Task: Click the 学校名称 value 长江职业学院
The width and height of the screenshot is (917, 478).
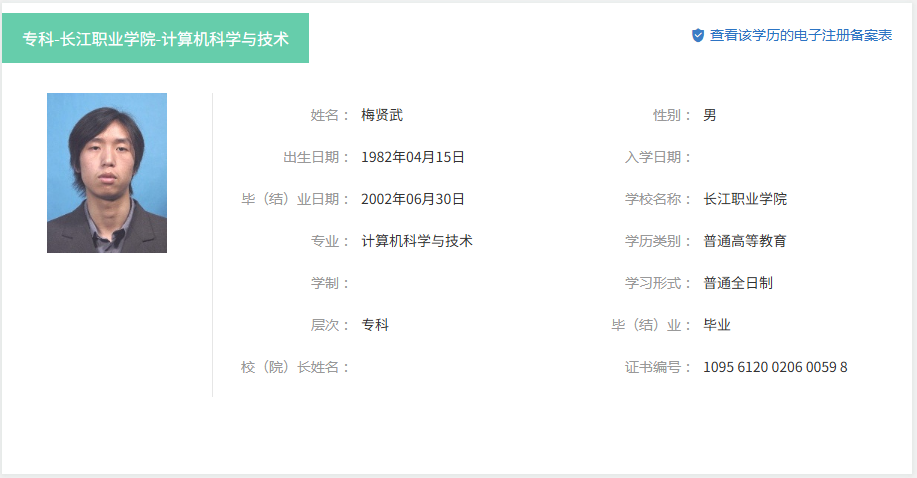Action: pyautogui.click(x=745, y=199)
